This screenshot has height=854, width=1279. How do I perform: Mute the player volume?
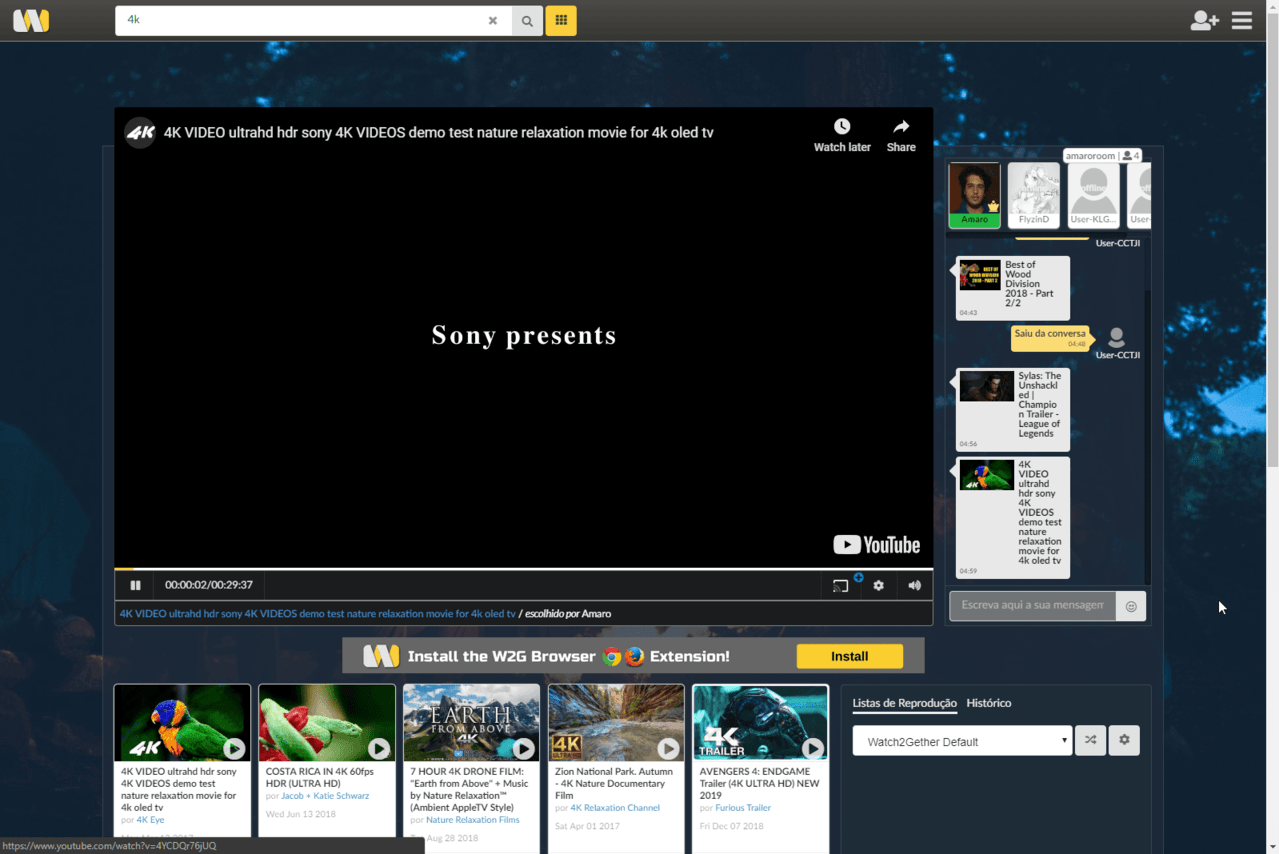click(914, 585)
